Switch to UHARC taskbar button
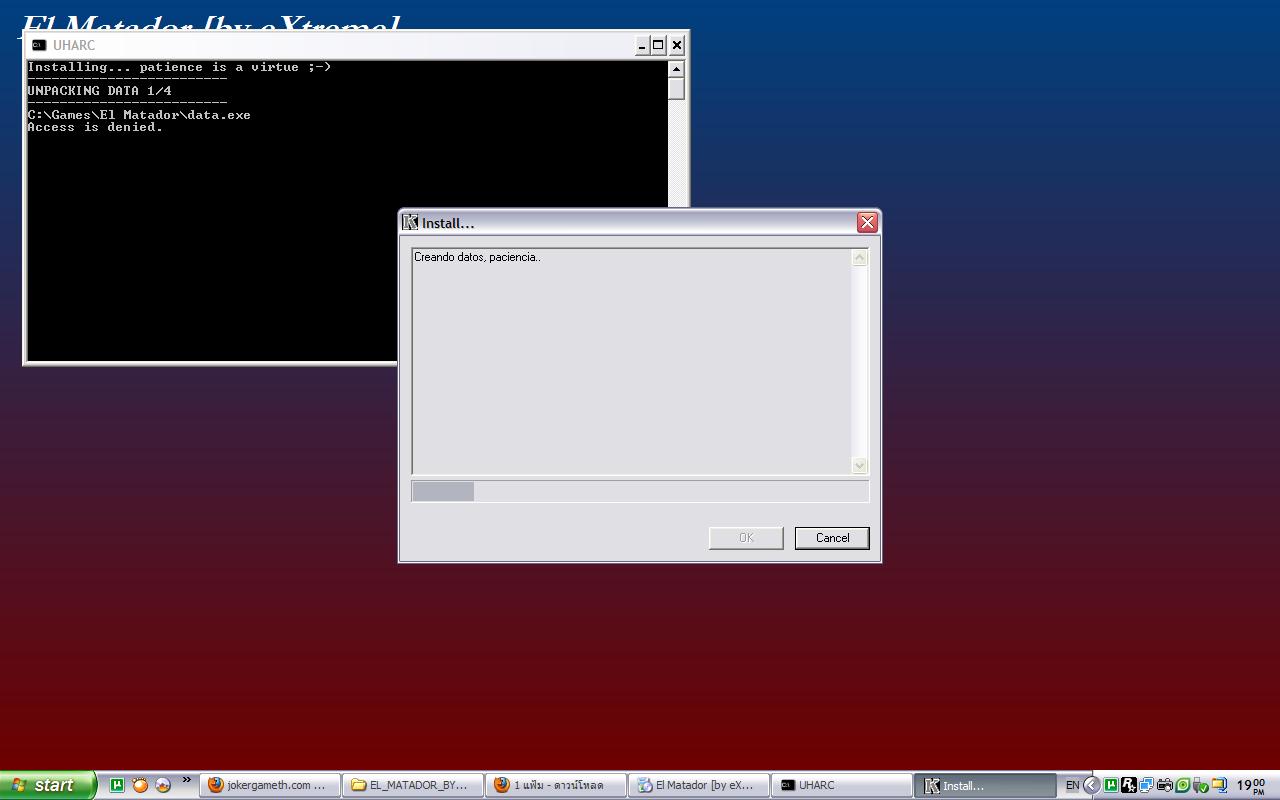Screen dimensions: 1280x800 (x=842, y=785)
